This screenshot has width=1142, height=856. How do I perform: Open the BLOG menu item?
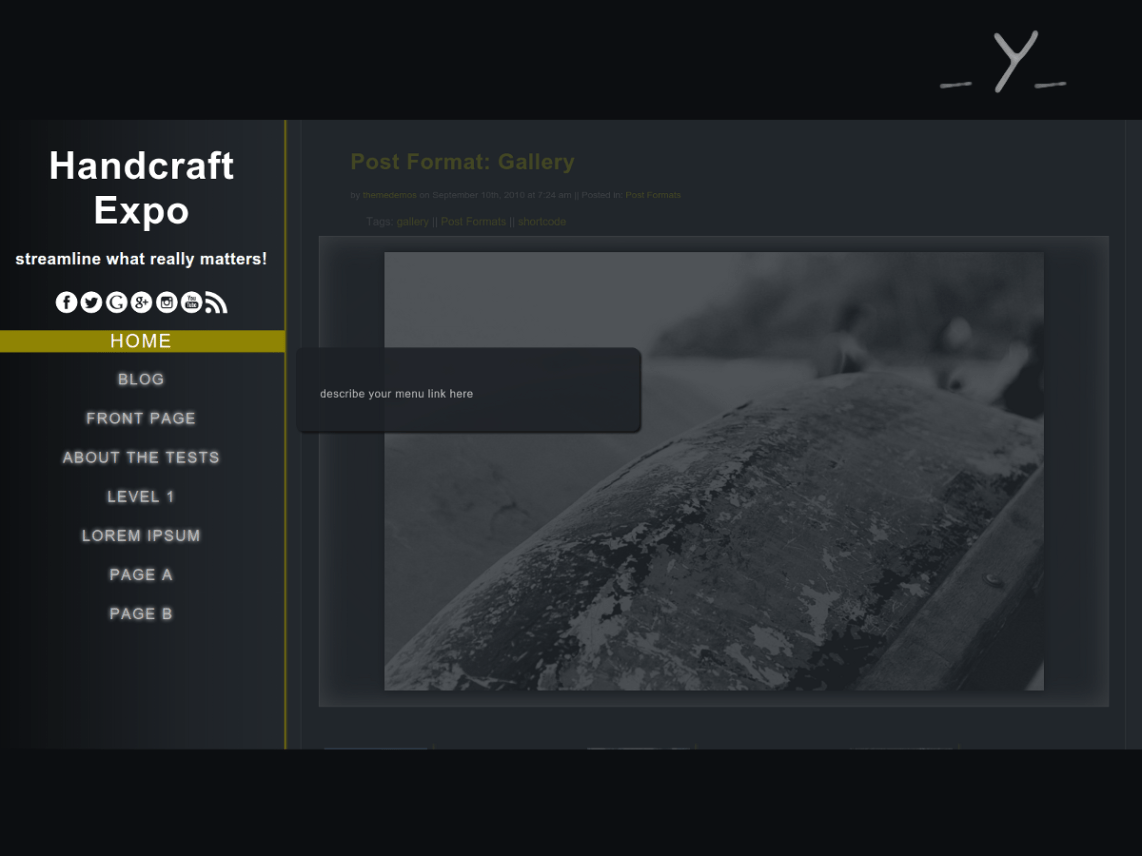[x=141, y=379]
